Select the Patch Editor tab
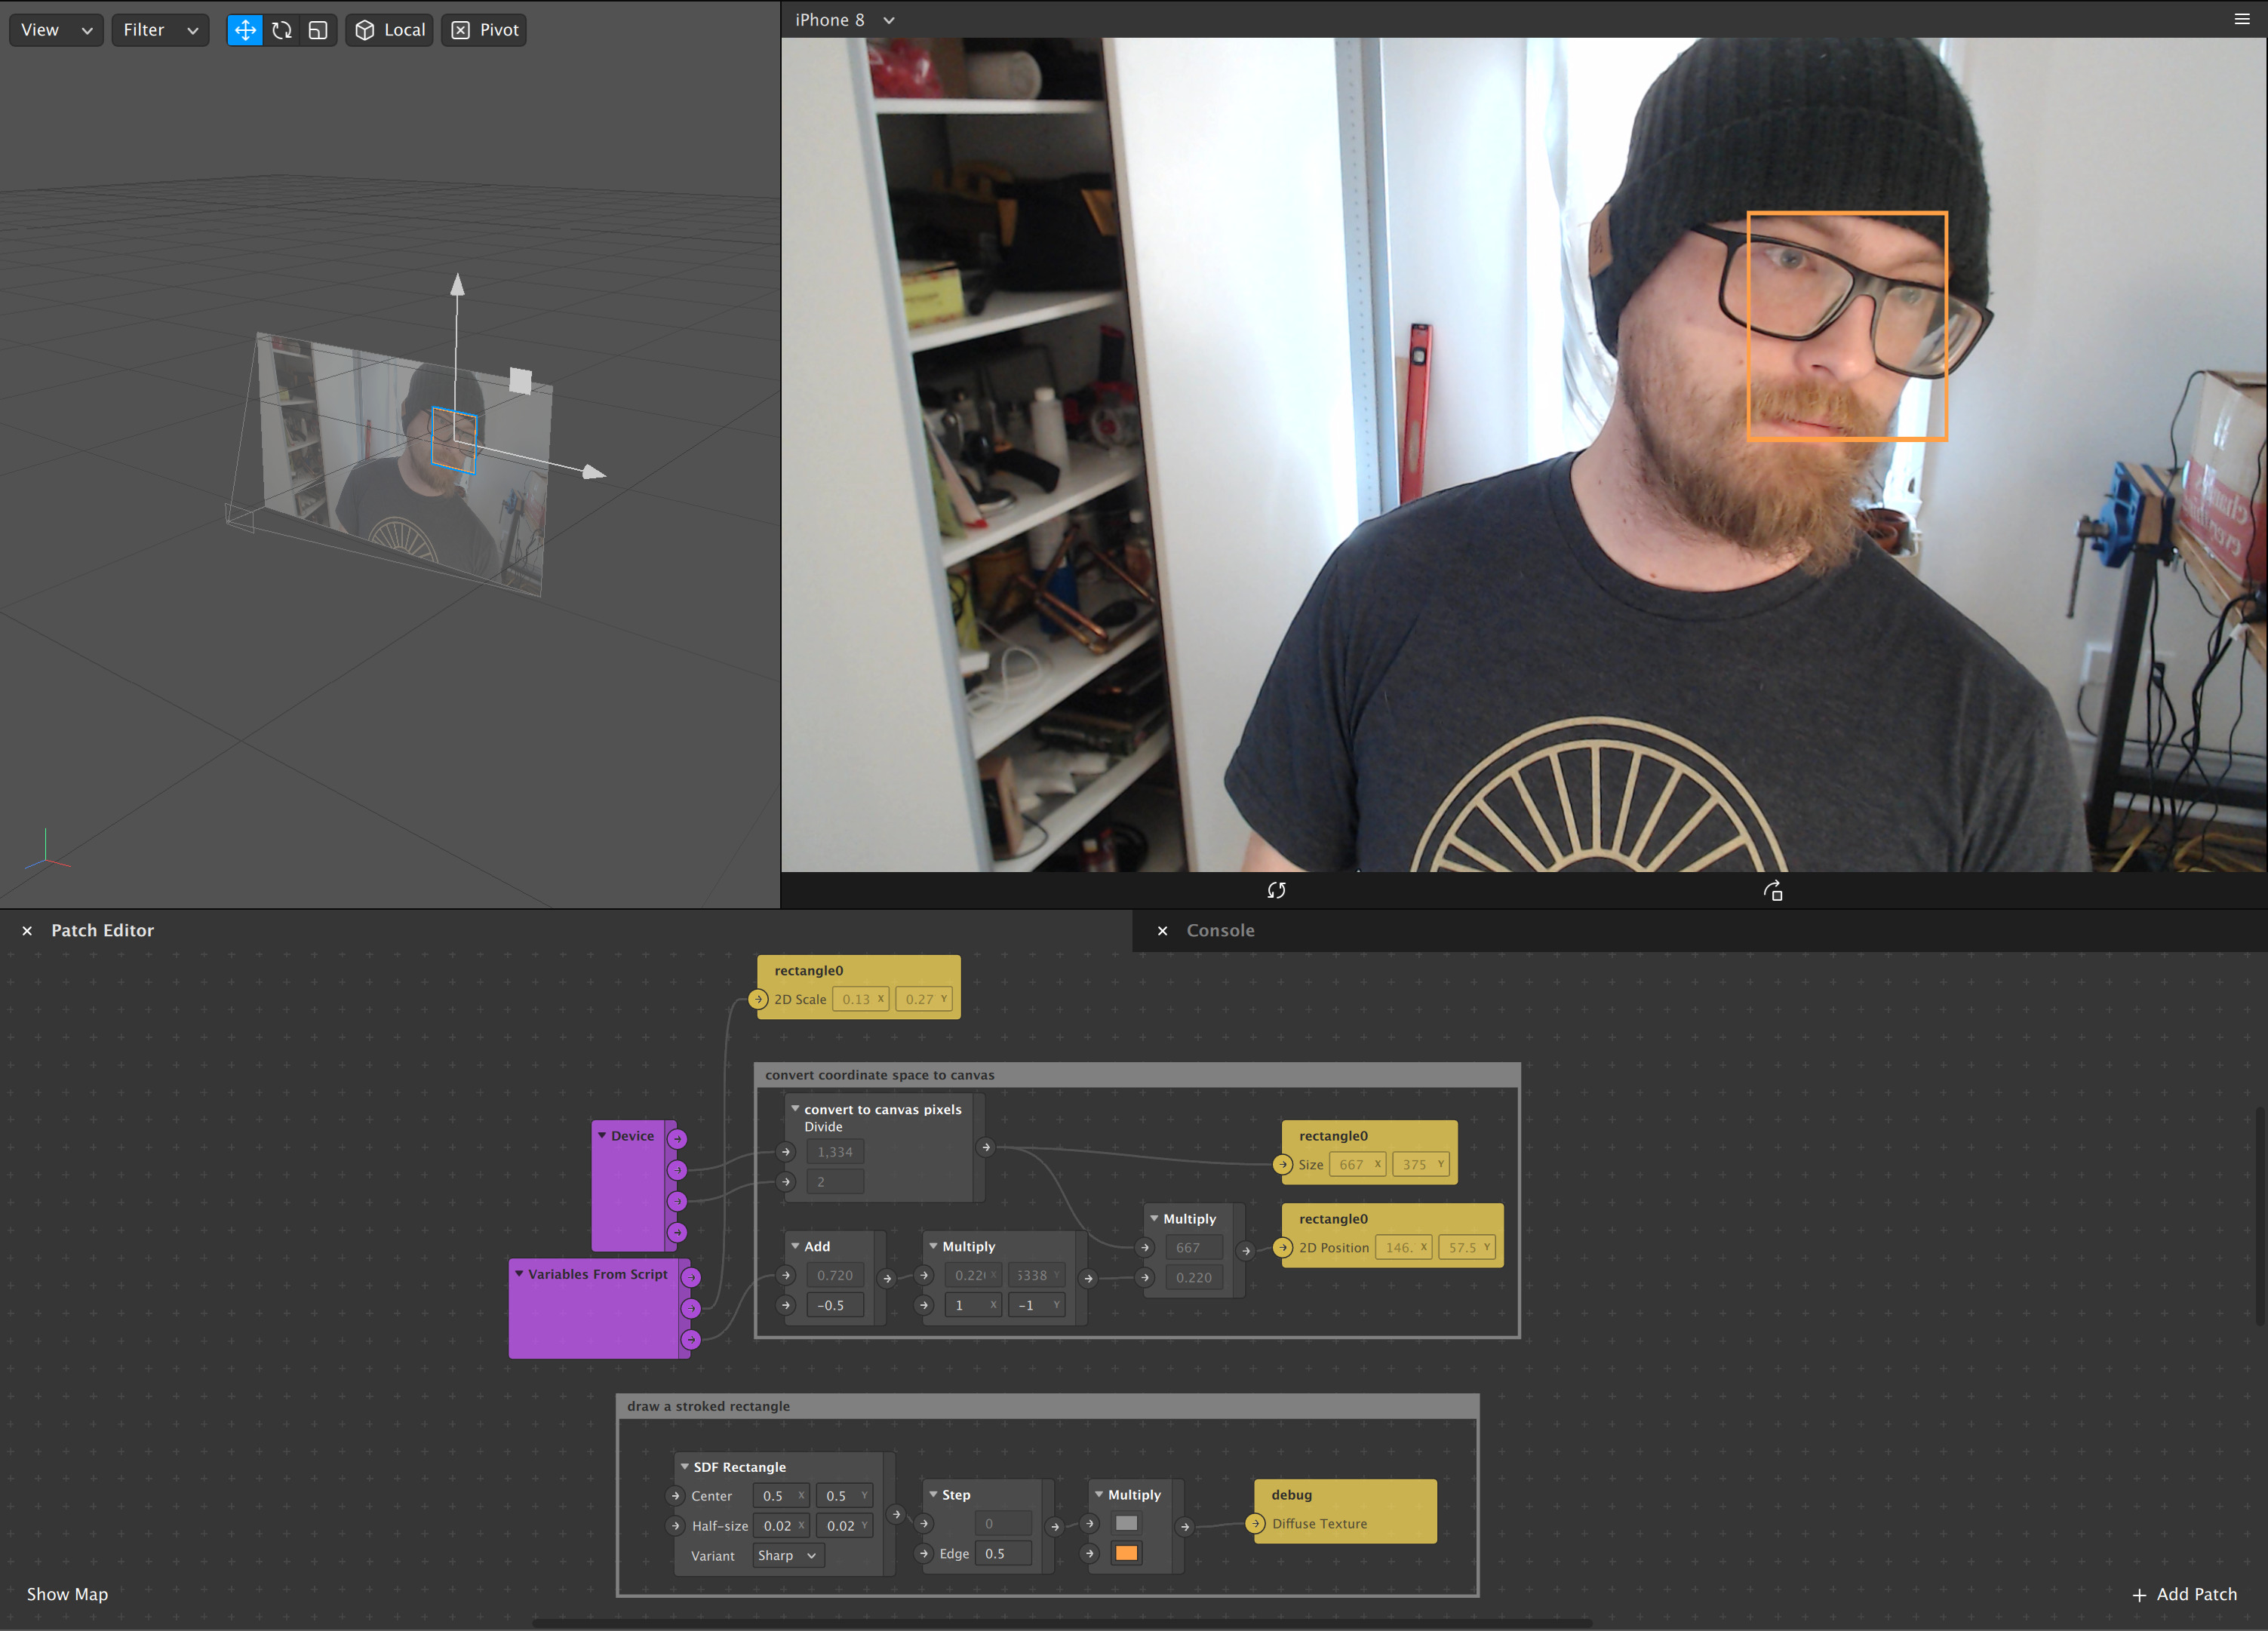Screen dimensions: 2268x1631 [x=103, y=931]
